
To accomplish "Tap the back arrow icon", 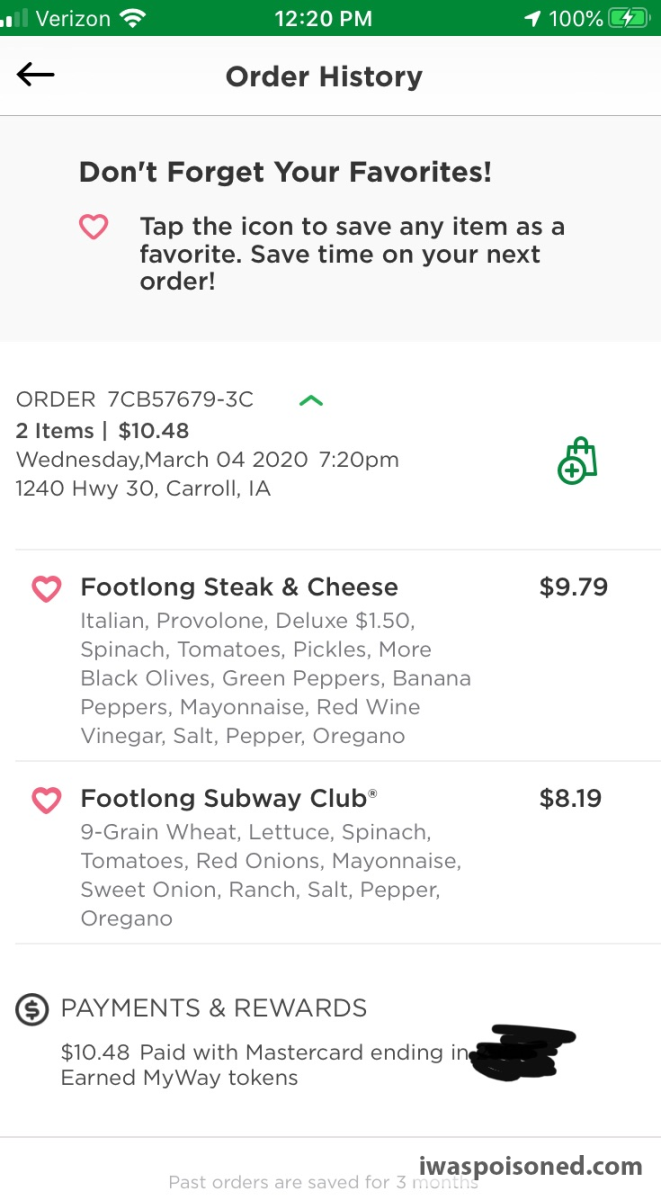I will pyautogui.click(x=35, y=75).
